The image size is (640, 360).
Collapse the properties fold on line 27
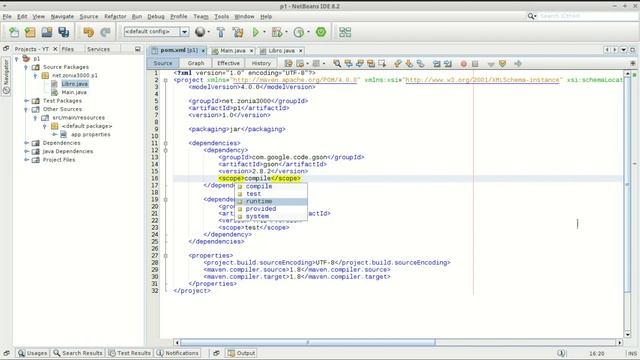click(x=165, y=256)
